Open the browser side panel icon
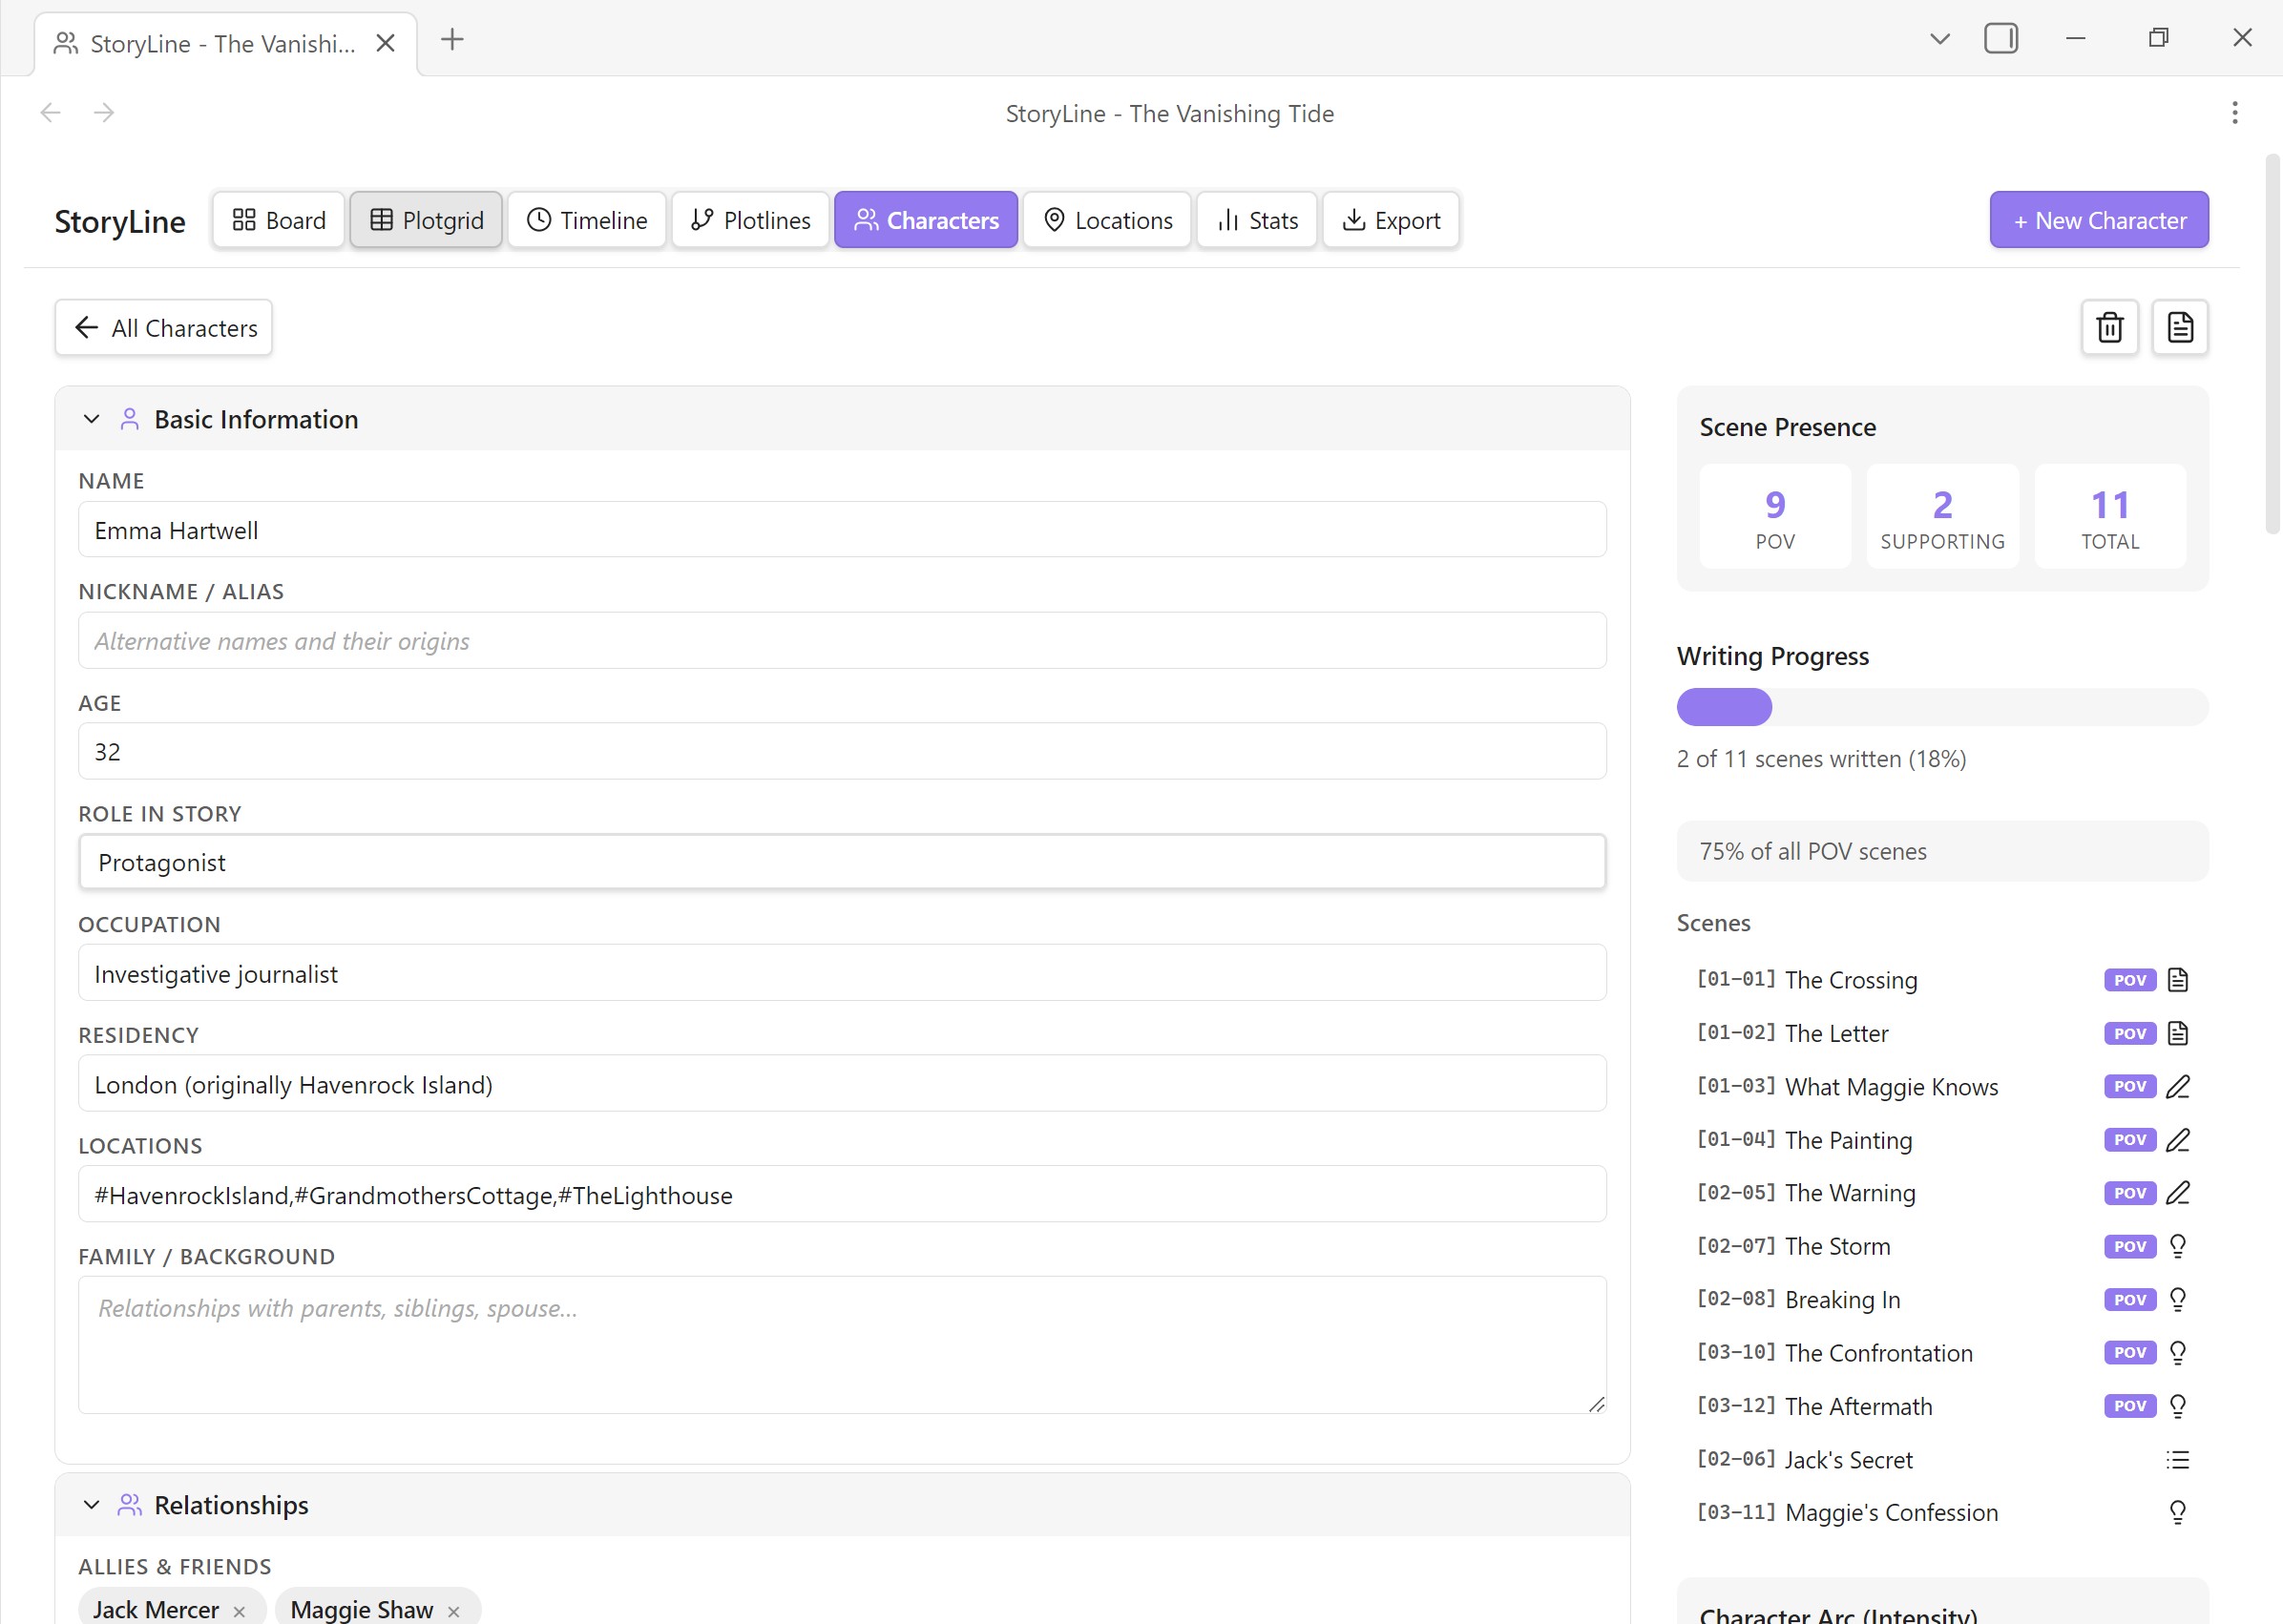 point(2000,39)
